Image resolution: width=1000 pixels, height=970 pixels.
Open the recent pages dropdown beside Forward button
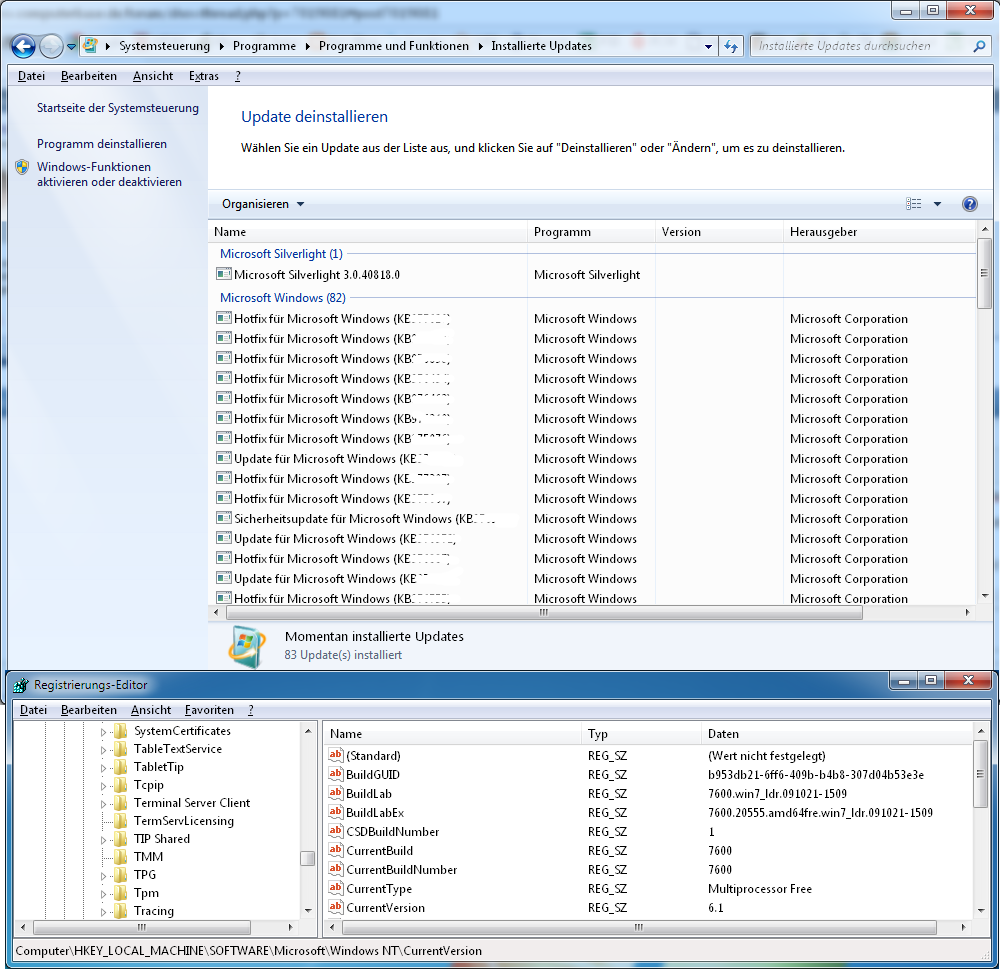tap(71, 47)
